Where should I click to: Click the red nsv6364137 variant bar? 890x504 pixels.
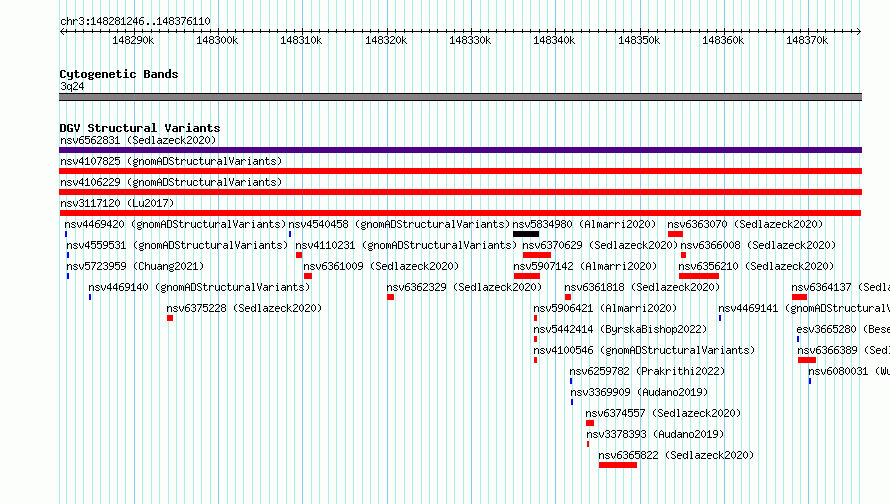pyautogui.click(x=799, y=297)
